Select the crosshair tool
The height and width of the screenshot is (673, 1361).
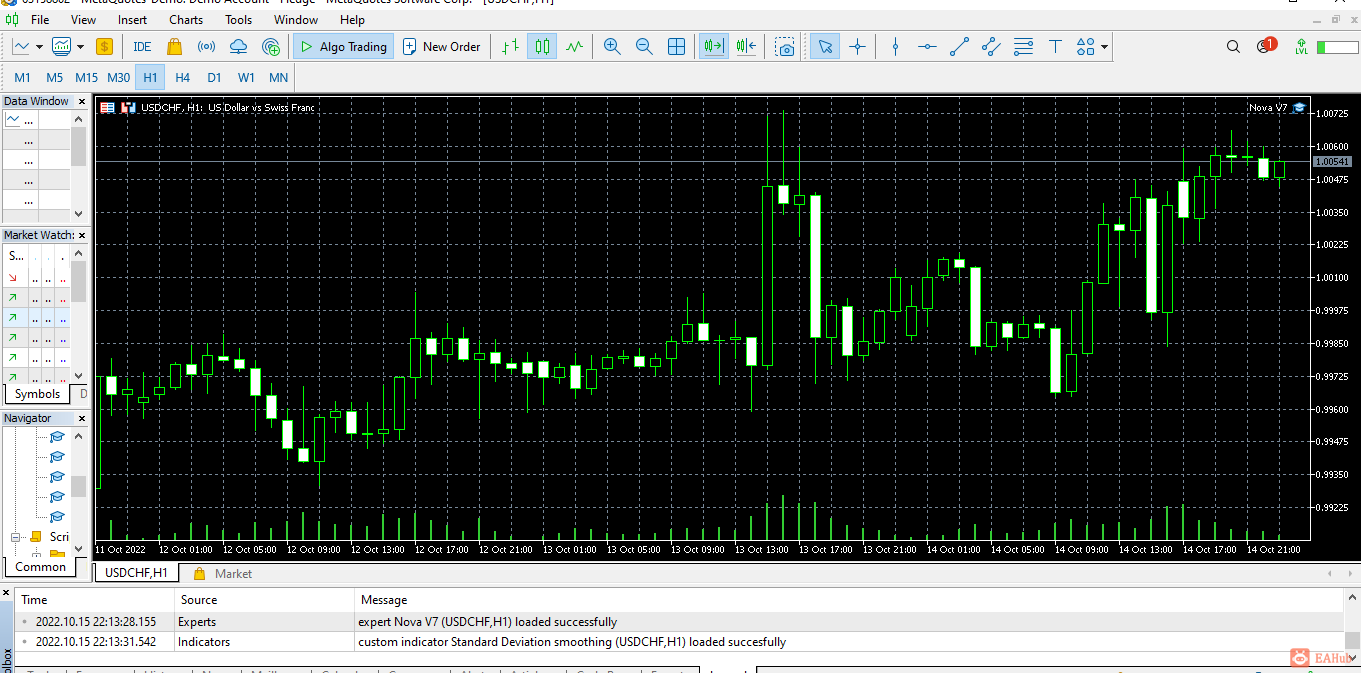point(857,46)
